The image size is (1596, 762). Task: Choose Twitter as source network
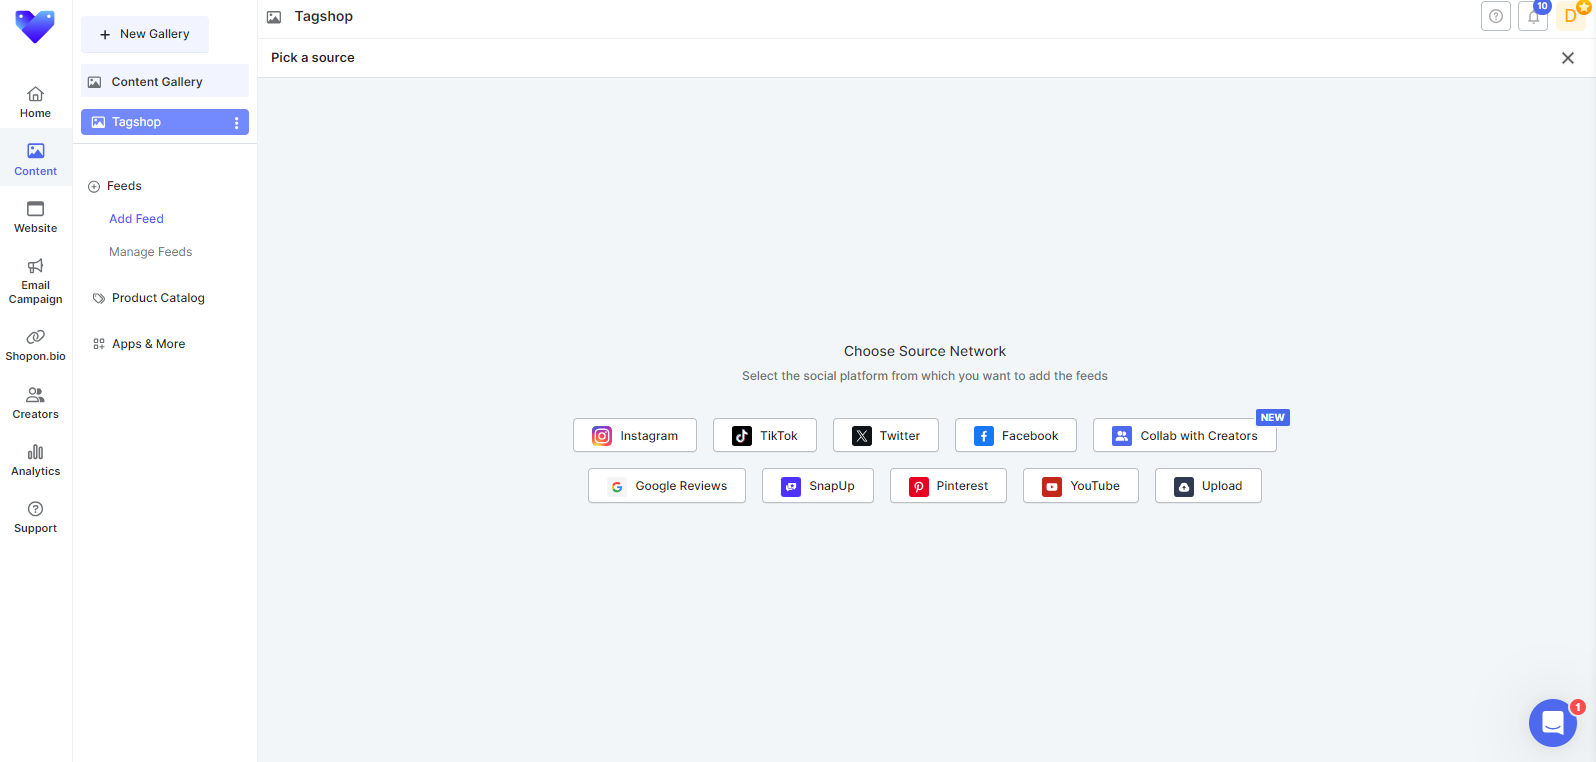(886, 436)
